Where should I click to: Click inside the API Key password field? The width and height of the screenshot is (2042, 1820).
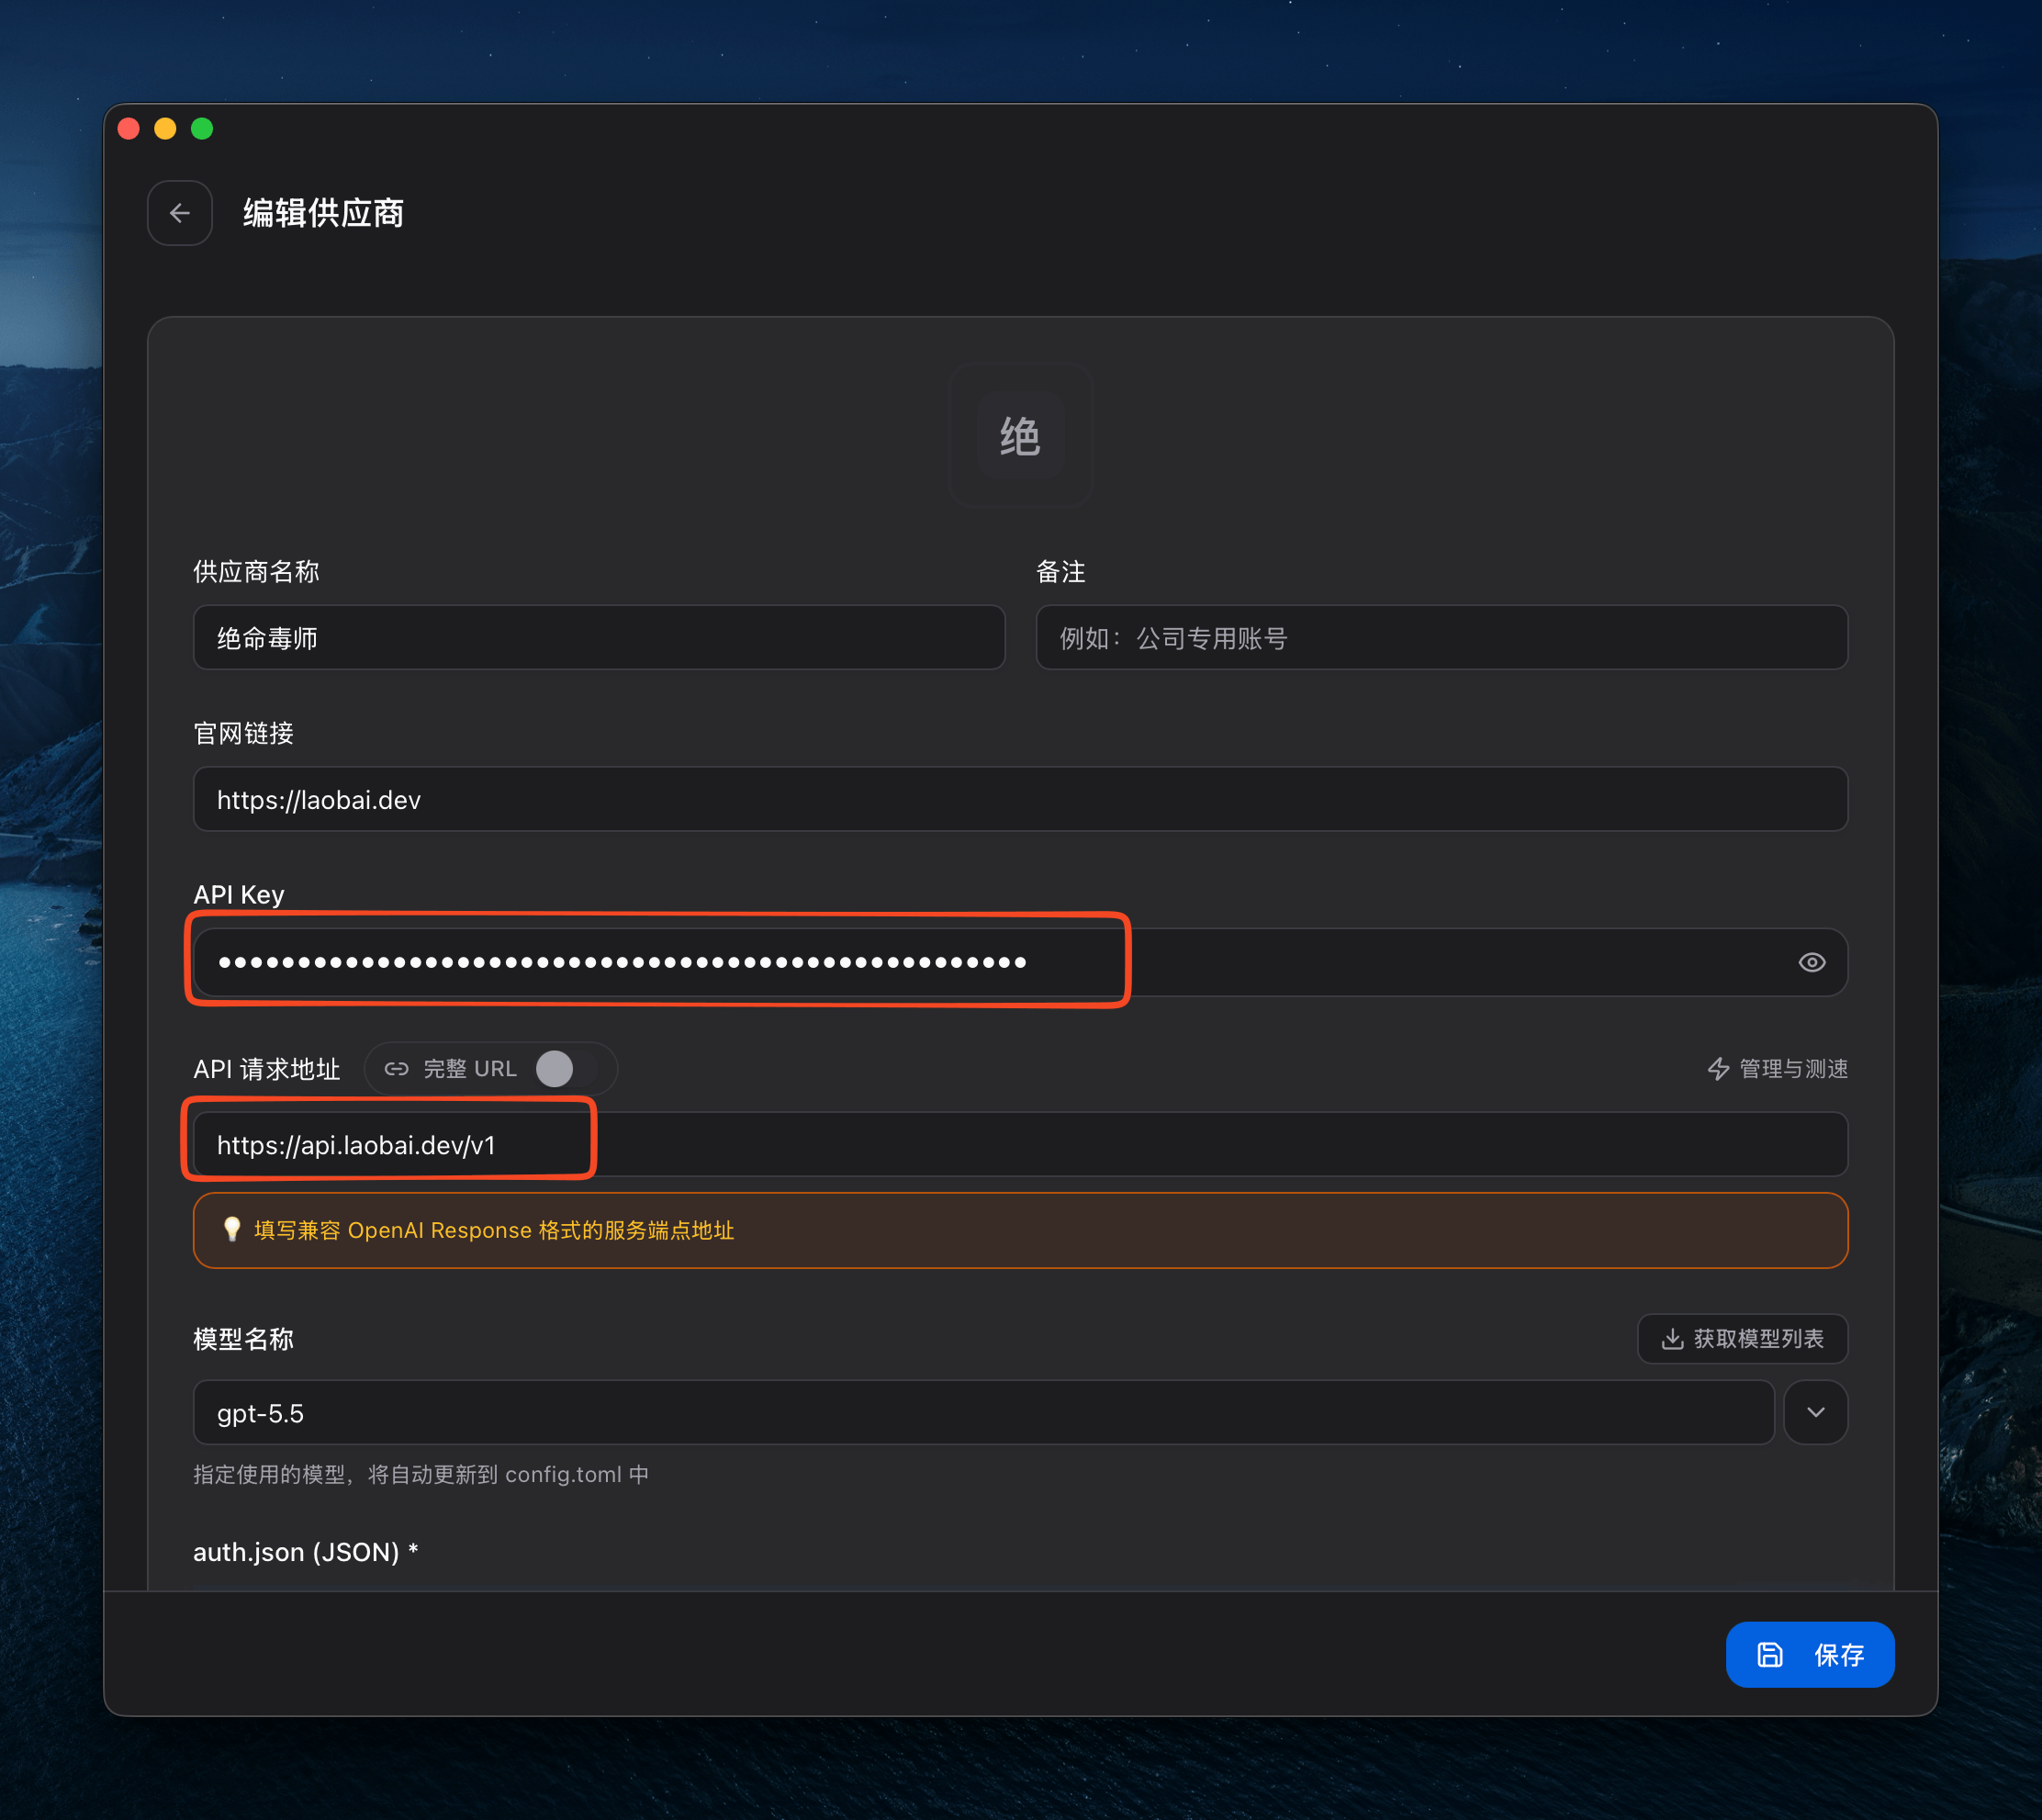pos(1020,962)
